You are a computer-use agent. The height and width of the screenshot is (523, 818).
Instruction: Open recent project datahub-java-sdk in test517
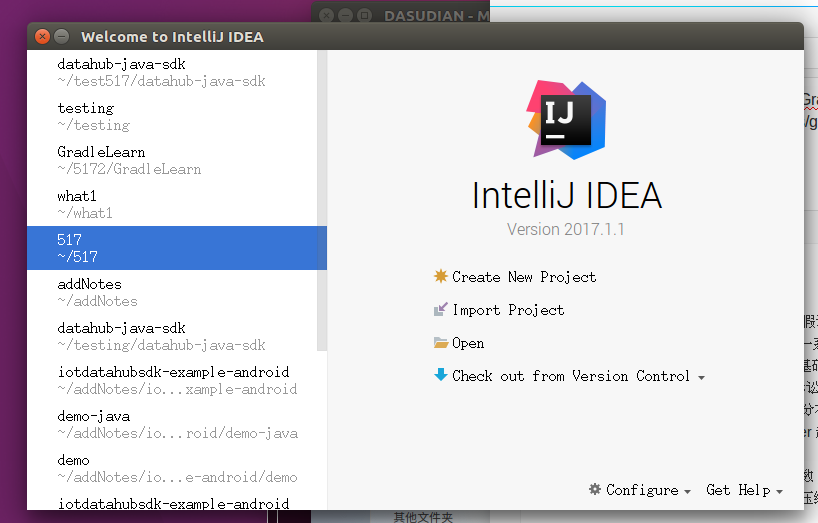click(x=177, y=72)
